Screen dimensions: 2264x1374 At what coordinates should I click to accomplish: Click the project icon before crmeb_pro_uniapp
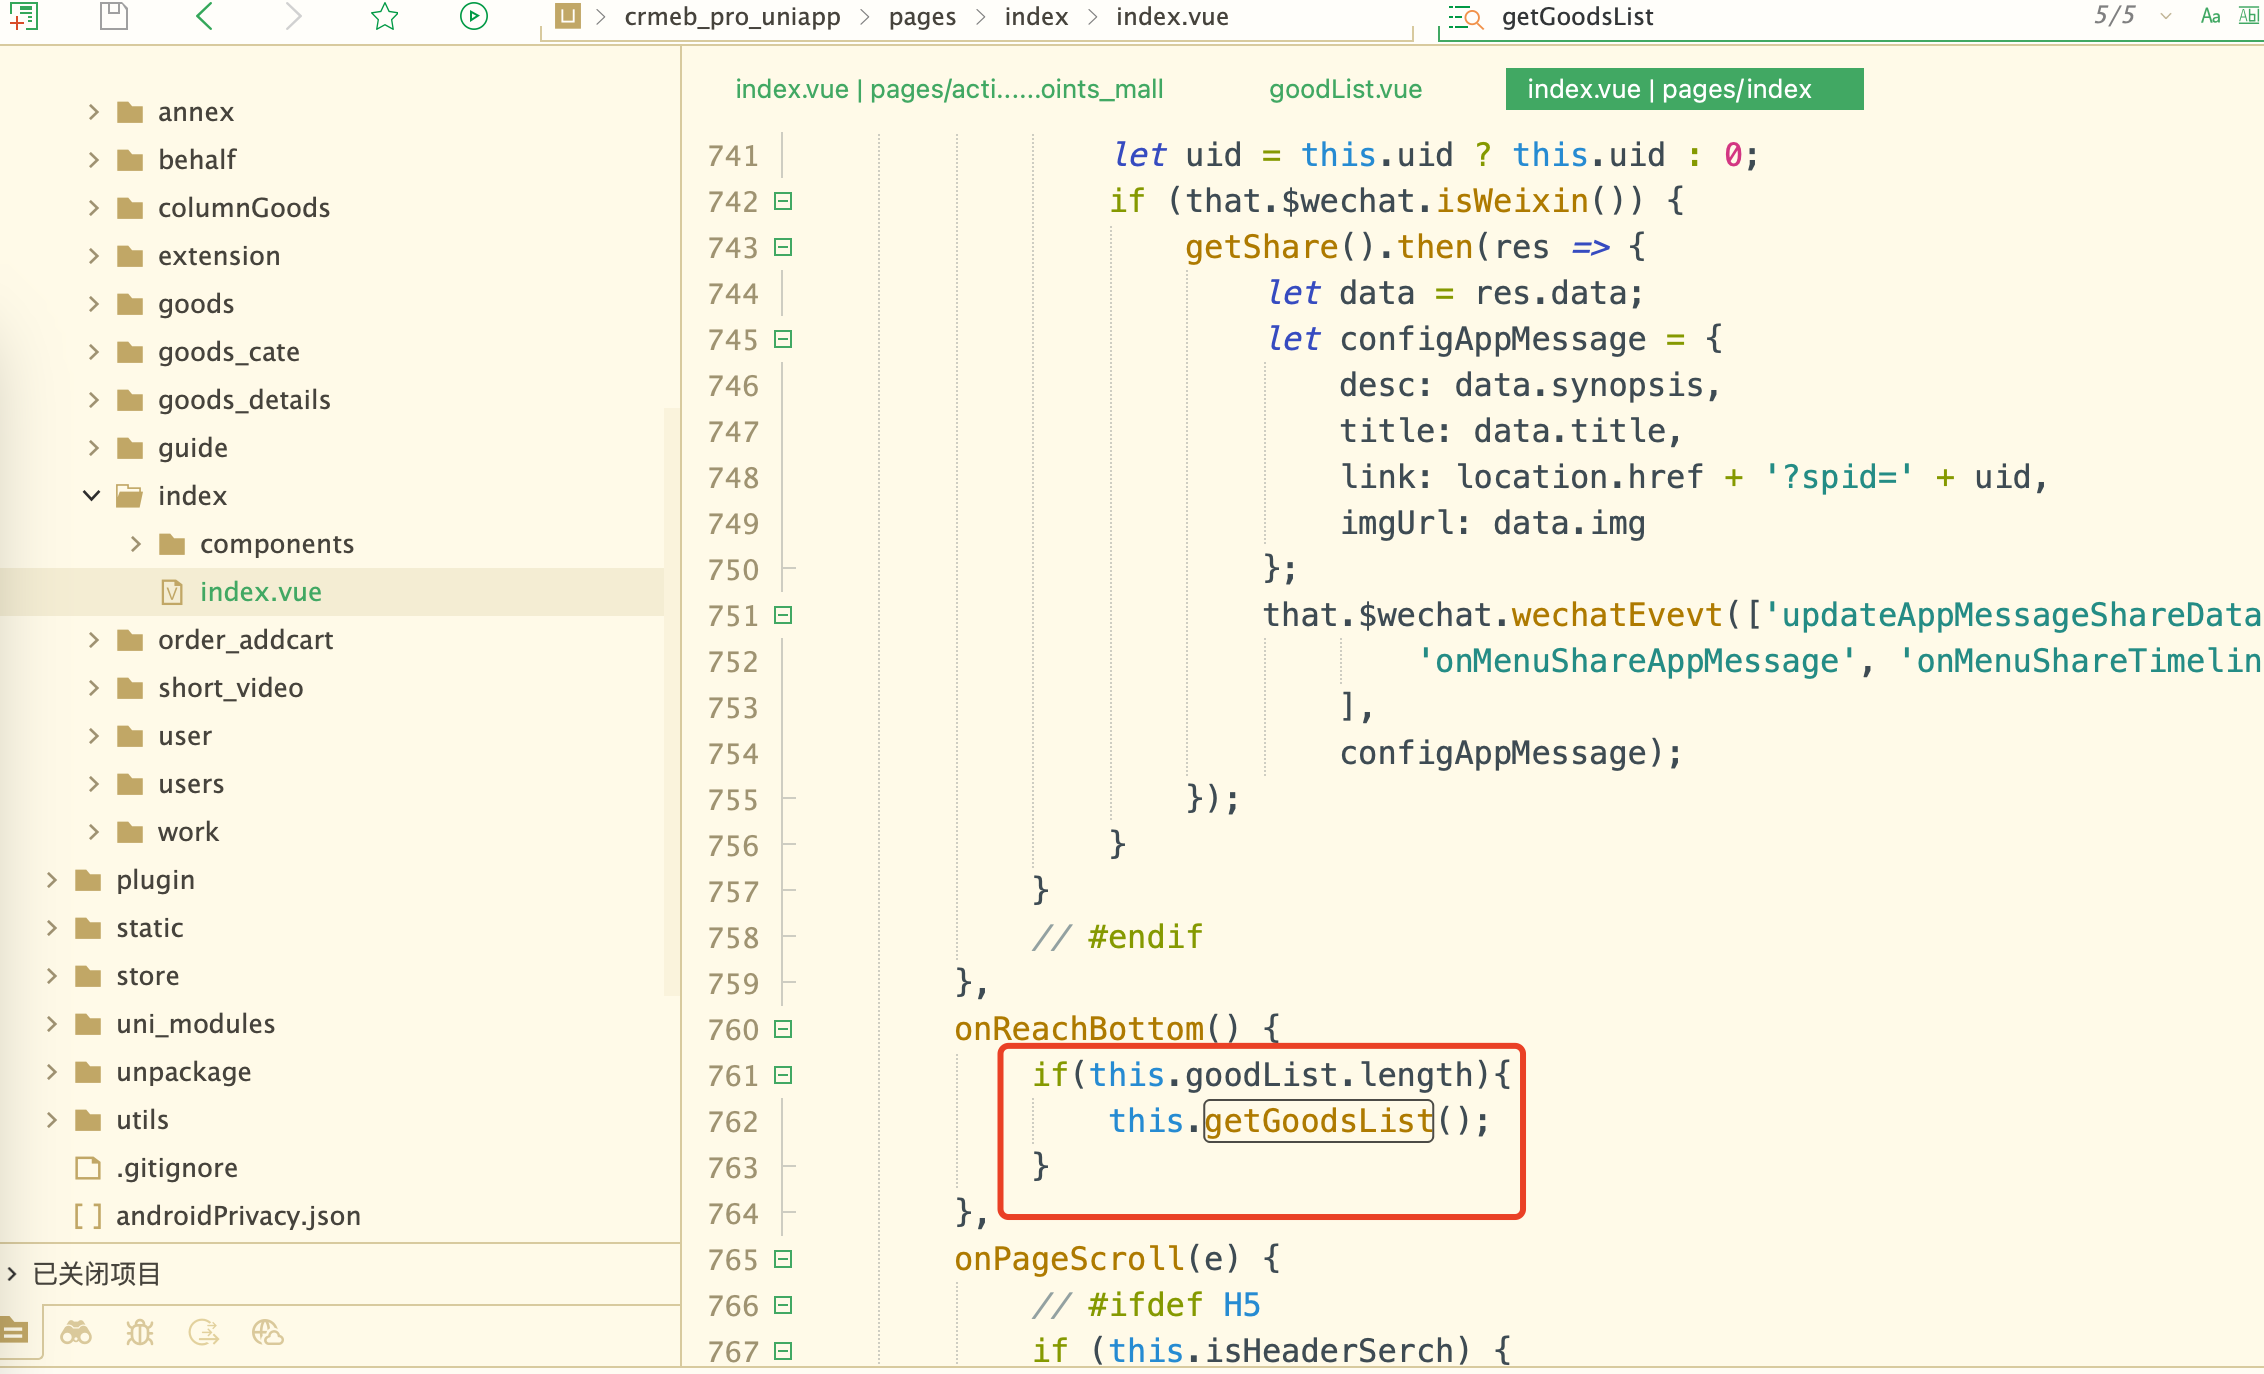pyautogui.click(x=568, y=16)
